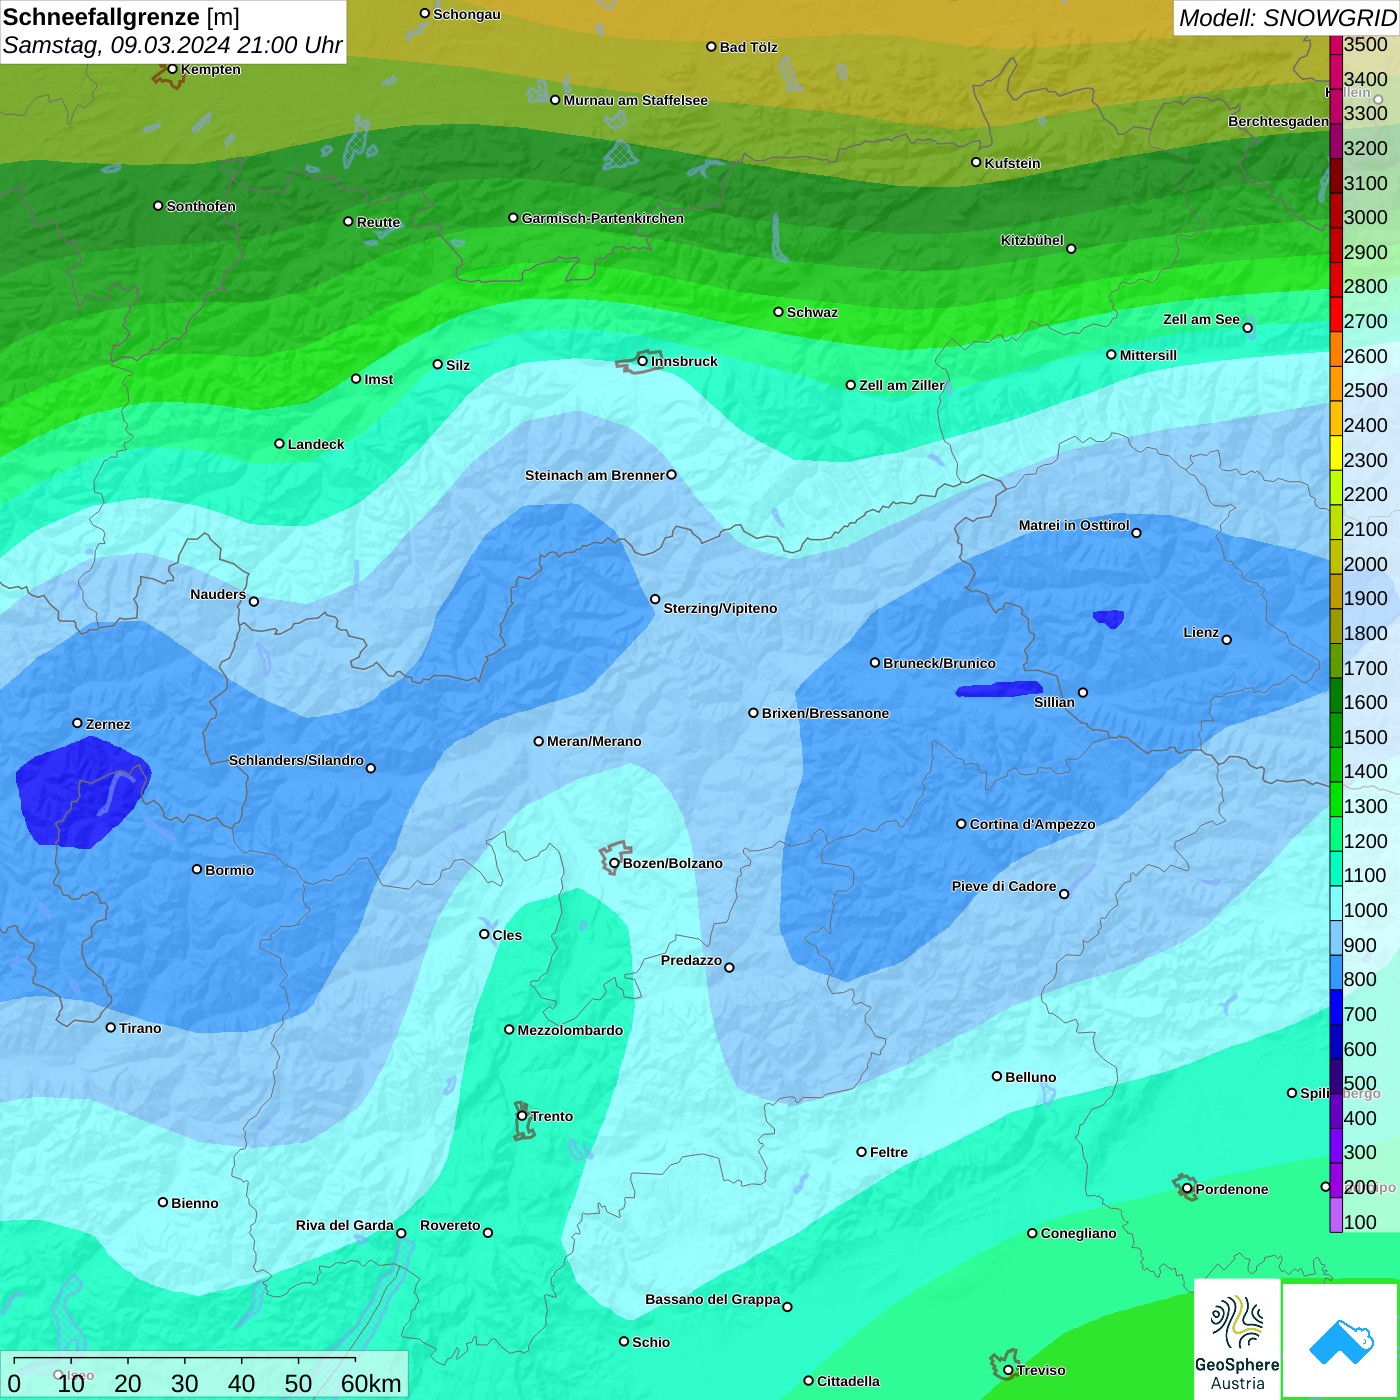The height and width of the screenshot is (1400, 1400).
Task: Click the Schneefallgrenze [m] title
Action: click(121, 17)
